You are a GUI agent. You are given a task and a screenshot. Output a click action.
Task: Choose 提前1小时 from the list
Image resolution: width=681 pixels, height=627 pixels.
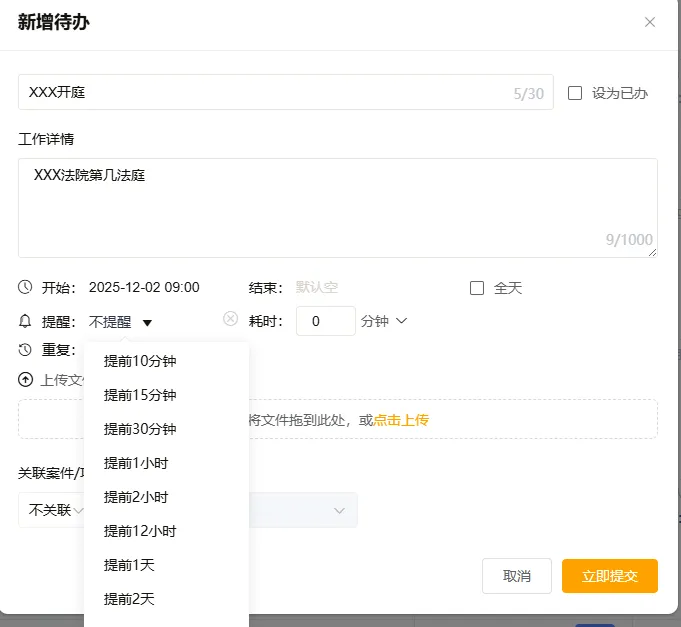coord(136,463)
